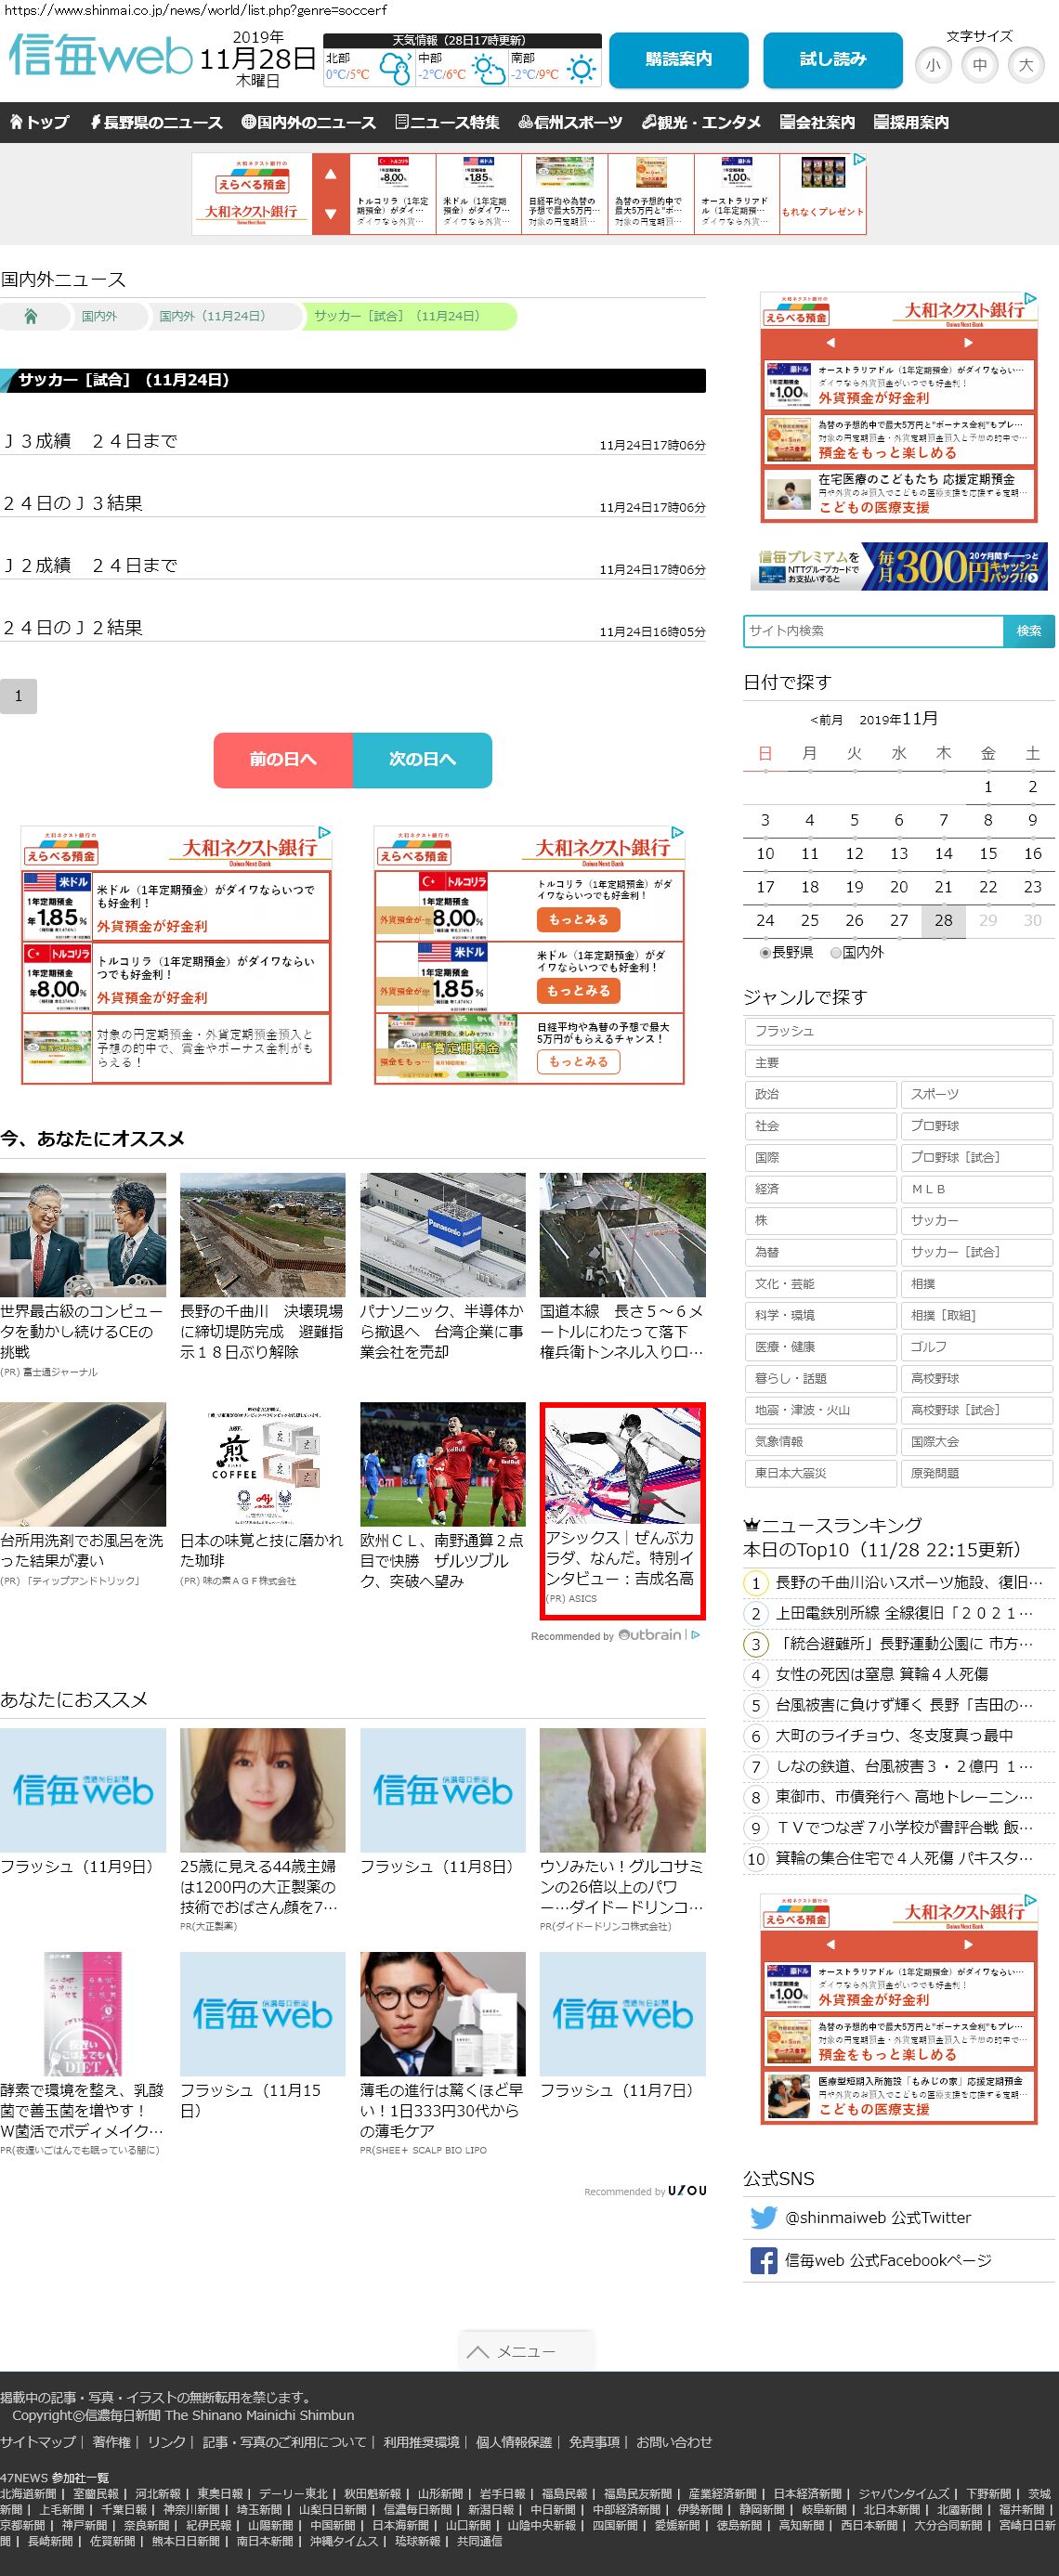This screenshot has height=2576, width=1059.
Task: Set font size to 大
Action: coord(1025,66)
